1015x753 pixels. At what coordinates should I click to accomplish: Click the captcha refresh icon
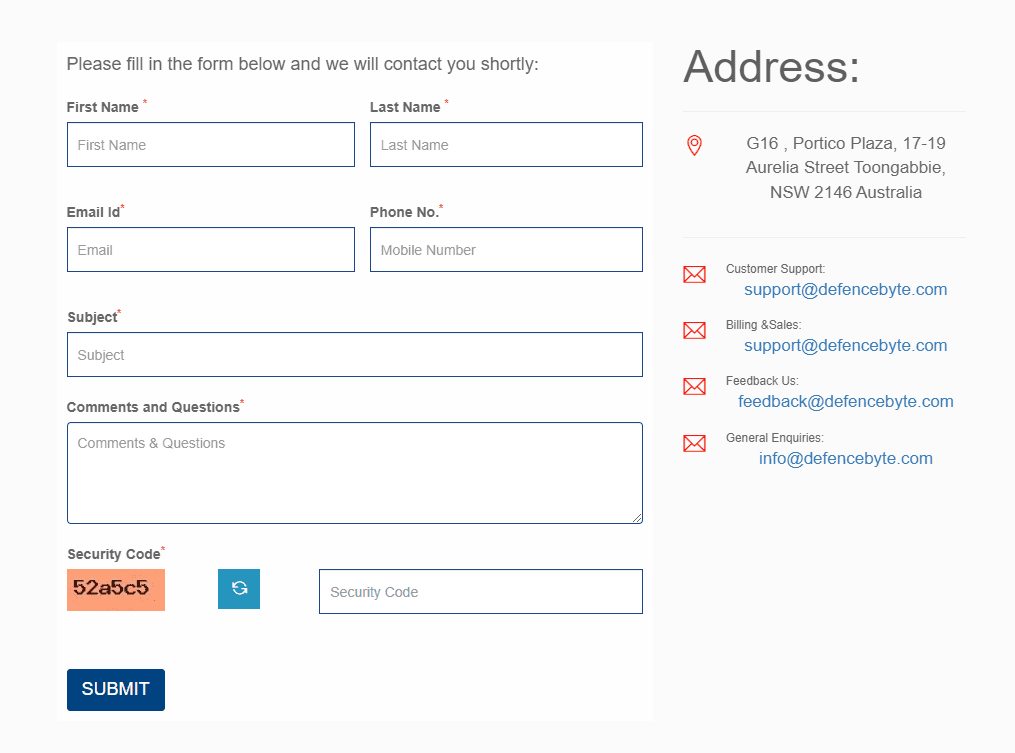pyautogui.click(x=238, y=589)
